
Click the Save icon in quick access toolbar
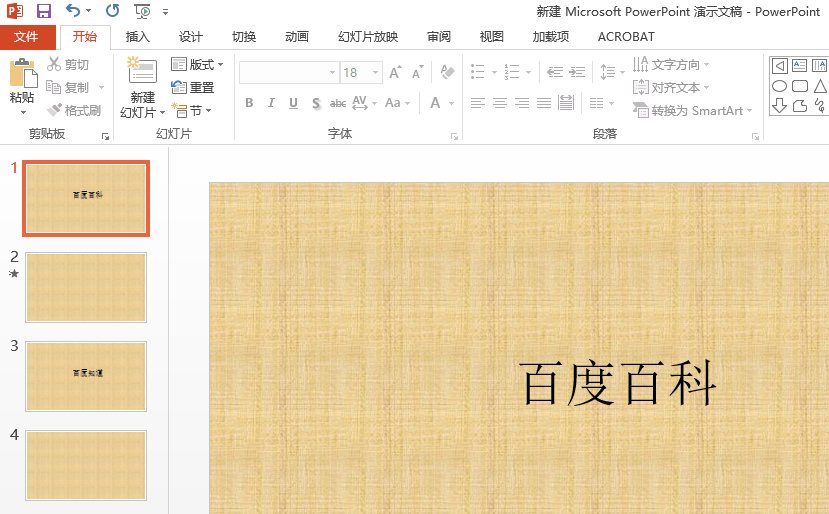pyautogui.click(x=44, y=11)
